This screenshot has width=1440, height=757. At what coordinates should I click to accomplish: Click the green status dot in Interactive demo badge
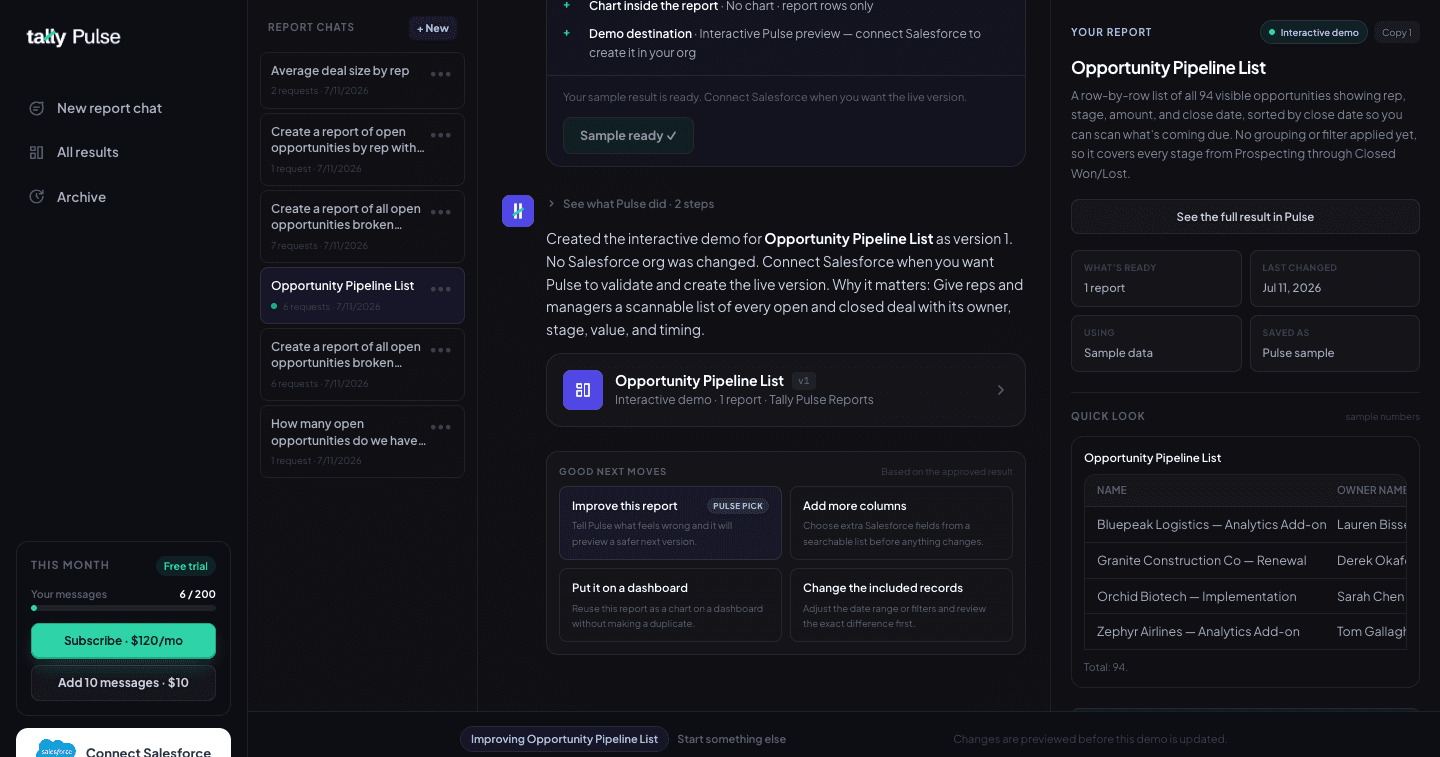1272,33
